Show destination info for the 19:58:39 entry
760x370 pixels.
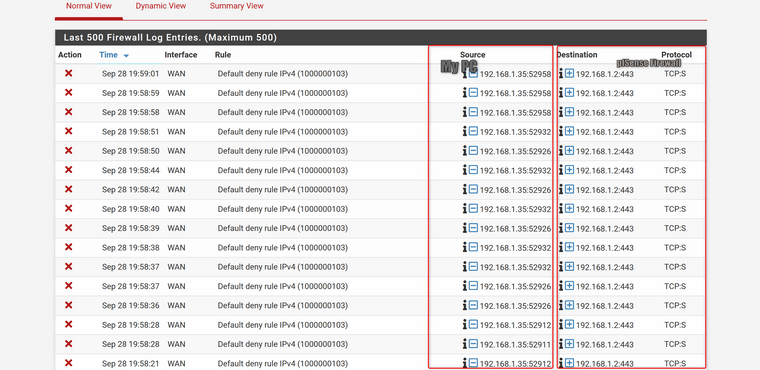561,228
